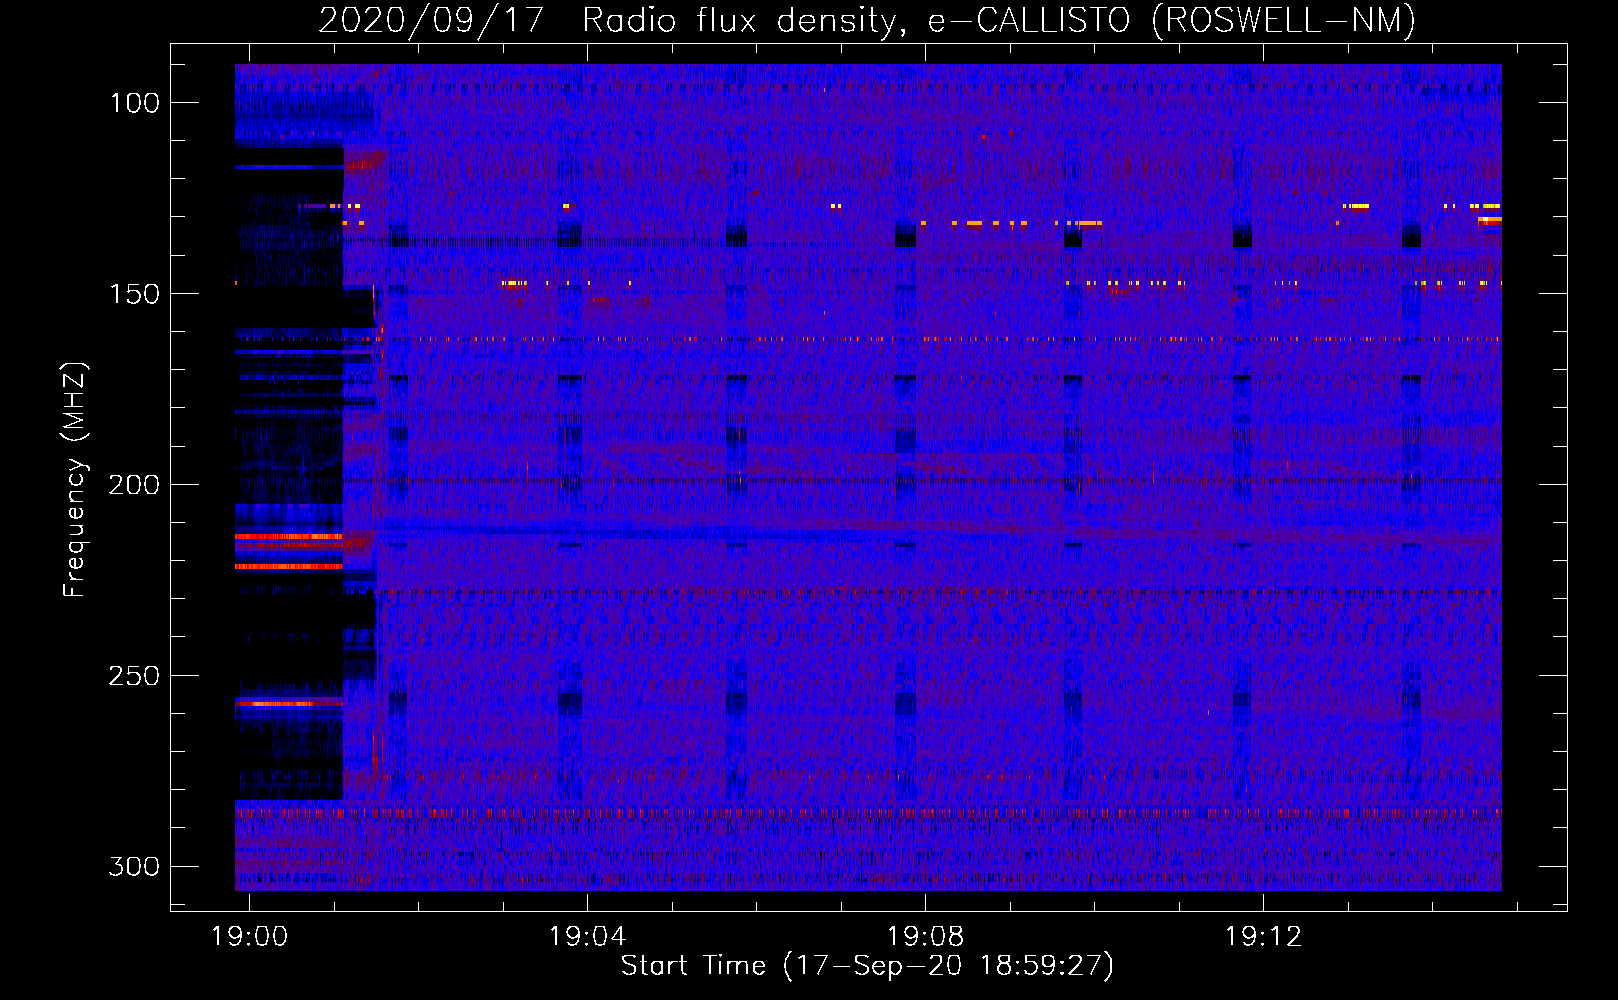This screenshot has height=1000, width=1618.
Task: Click the 19:00 time tick label
Action: (249, 936)
